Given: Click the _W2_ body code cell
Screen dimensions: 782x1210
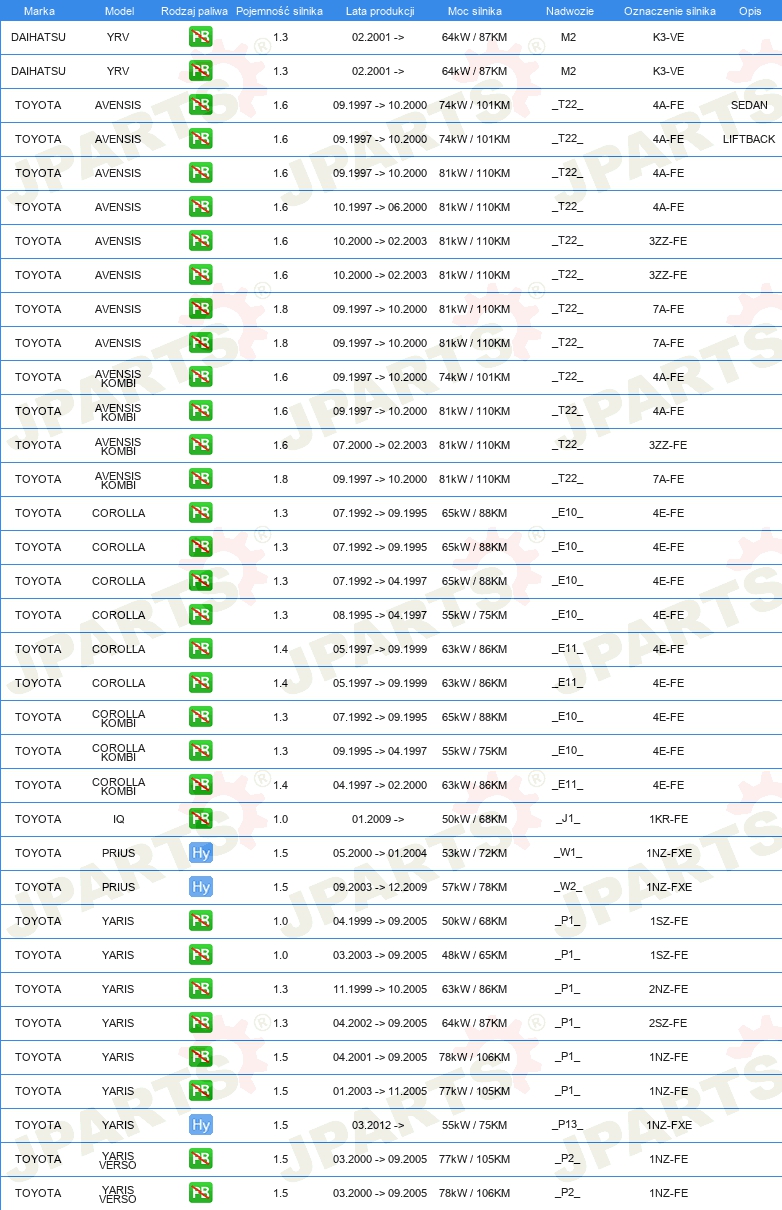Looking at the screenshot, I should [x=568, y=887].
